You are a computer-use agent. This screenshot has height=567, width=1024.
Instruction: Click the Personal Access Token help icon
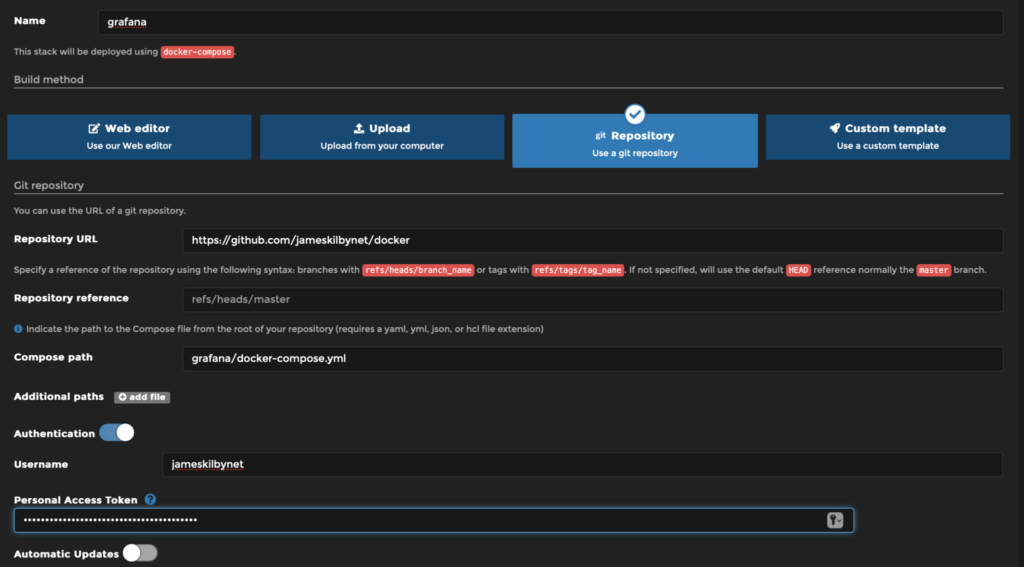150,499
